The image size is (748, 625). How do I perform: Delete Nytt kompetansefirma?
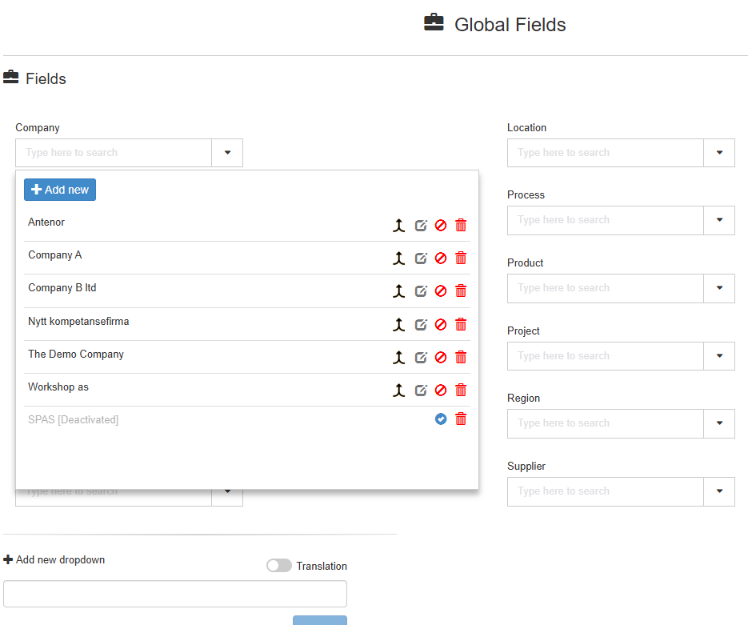[x=461, y=324]
